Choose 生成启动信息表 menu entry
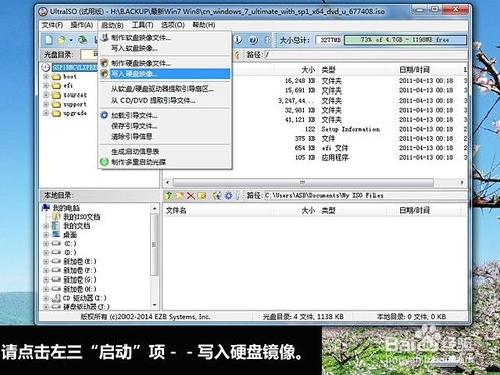500x375 pixels. 165,152
